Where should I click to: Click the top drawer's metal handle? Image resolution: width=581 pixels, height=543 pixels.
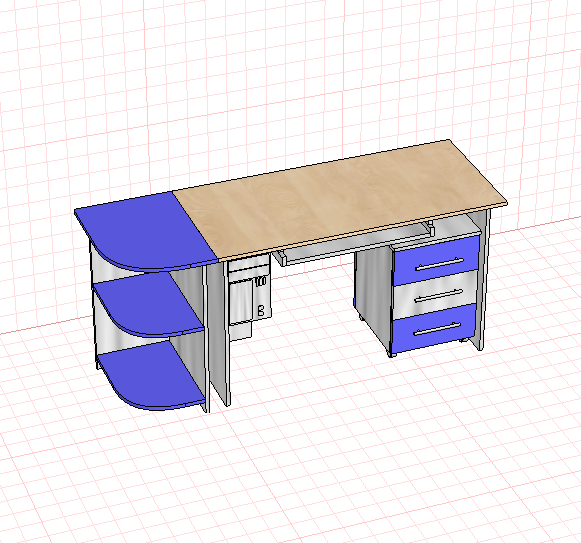click(x=439, y=264)
